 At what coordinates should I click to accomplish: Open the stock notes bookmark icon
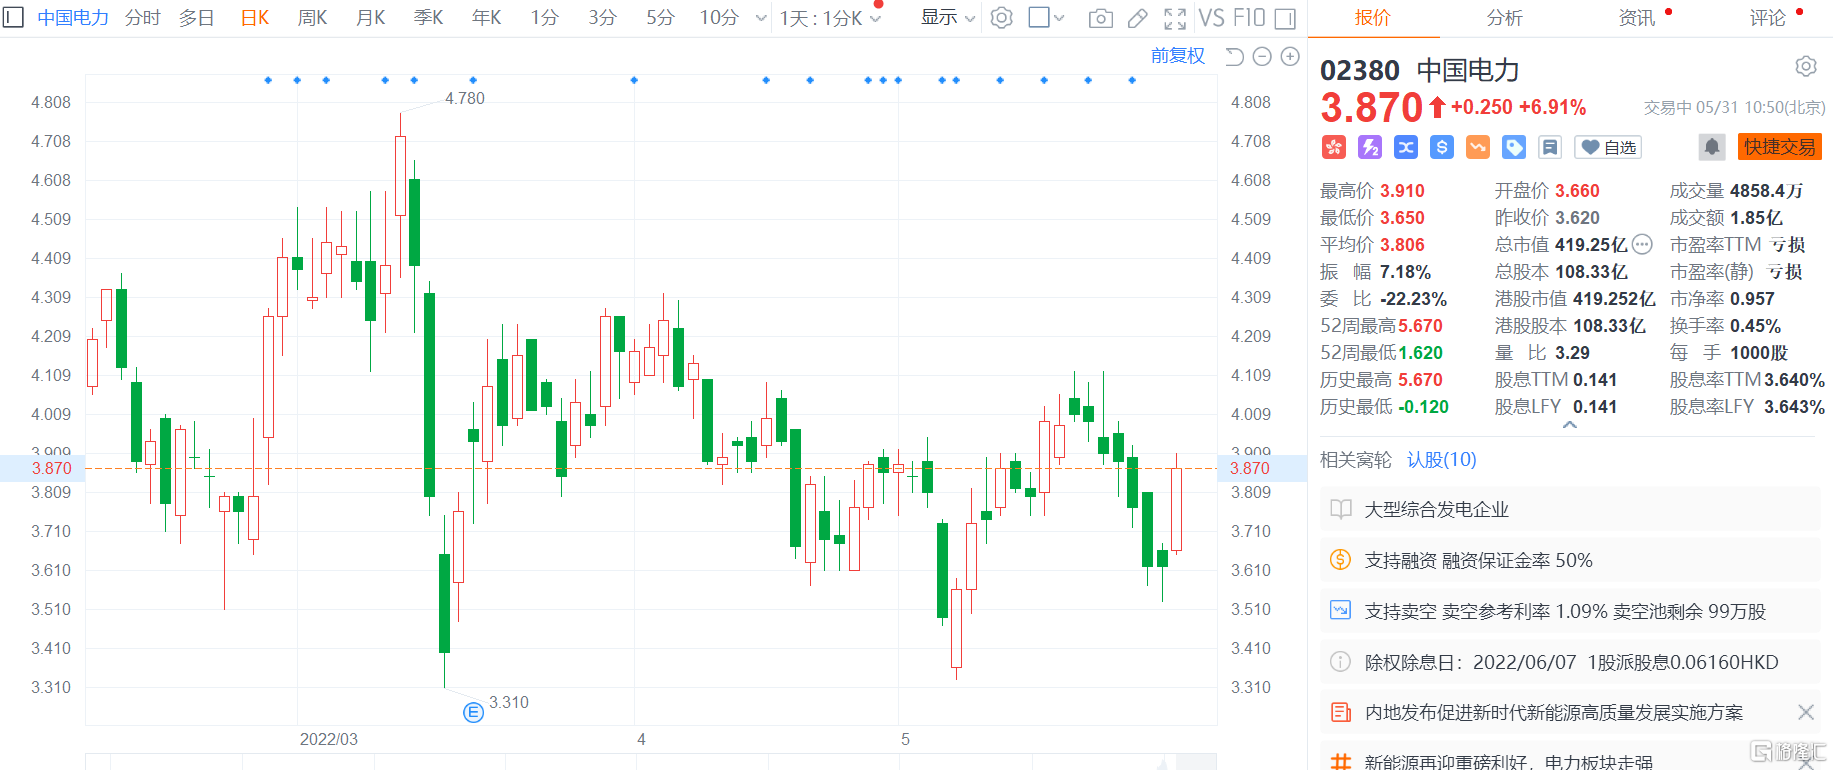pos(1550,147)
